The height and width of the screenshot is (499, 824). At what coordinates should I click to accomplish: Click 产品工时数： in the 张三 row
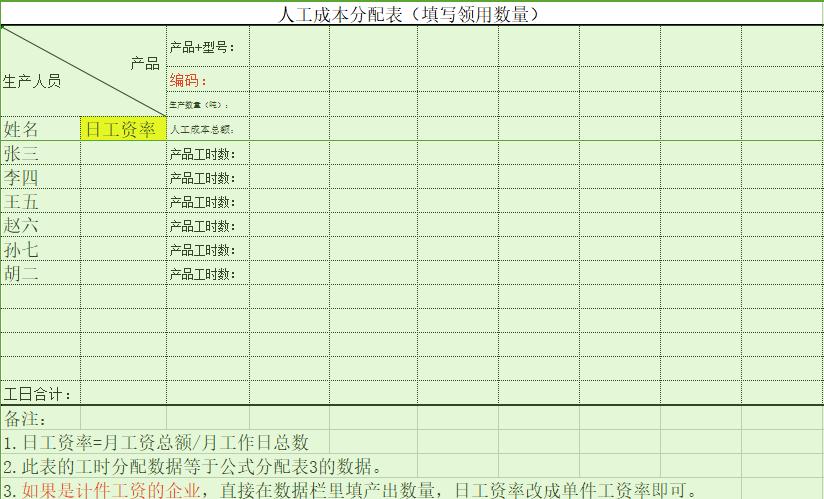click(x=208, y=153)
